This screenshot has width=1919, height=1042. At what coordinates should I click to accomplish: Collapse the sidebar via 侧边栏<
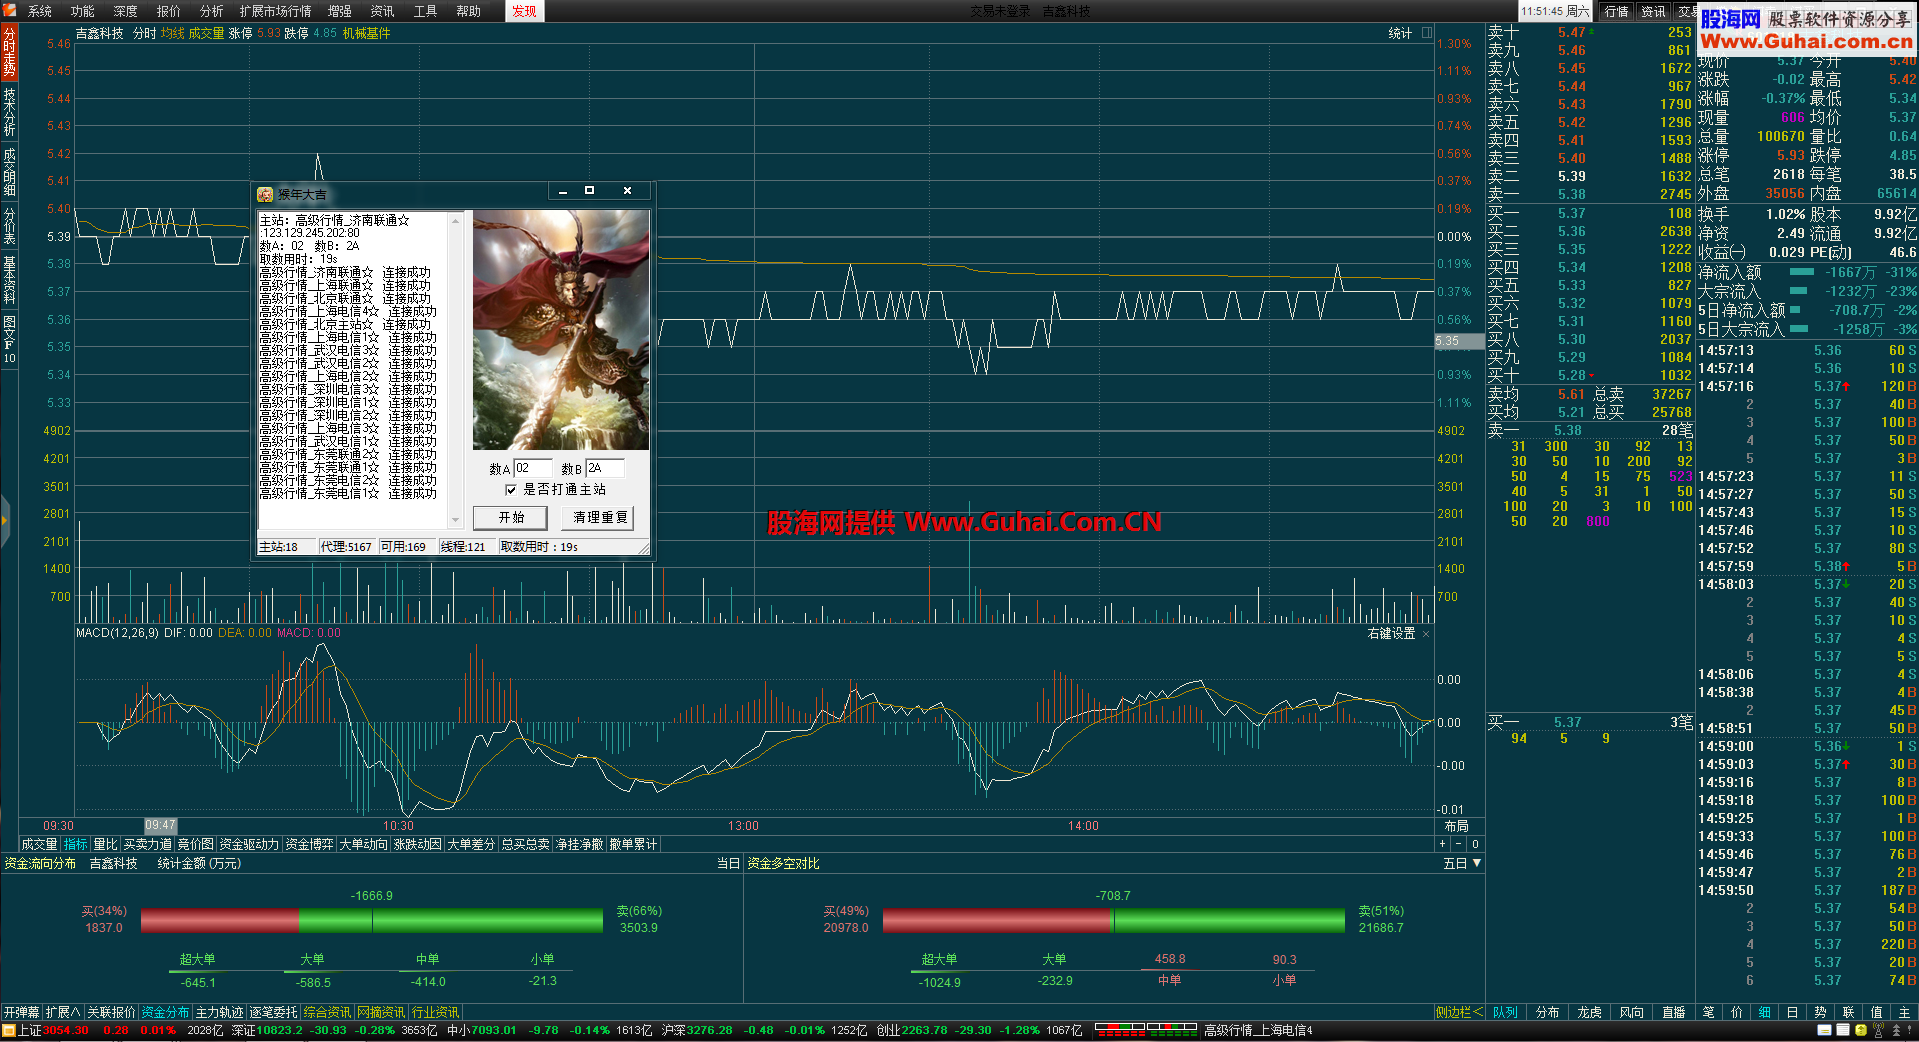(x=1460, y=1012)
